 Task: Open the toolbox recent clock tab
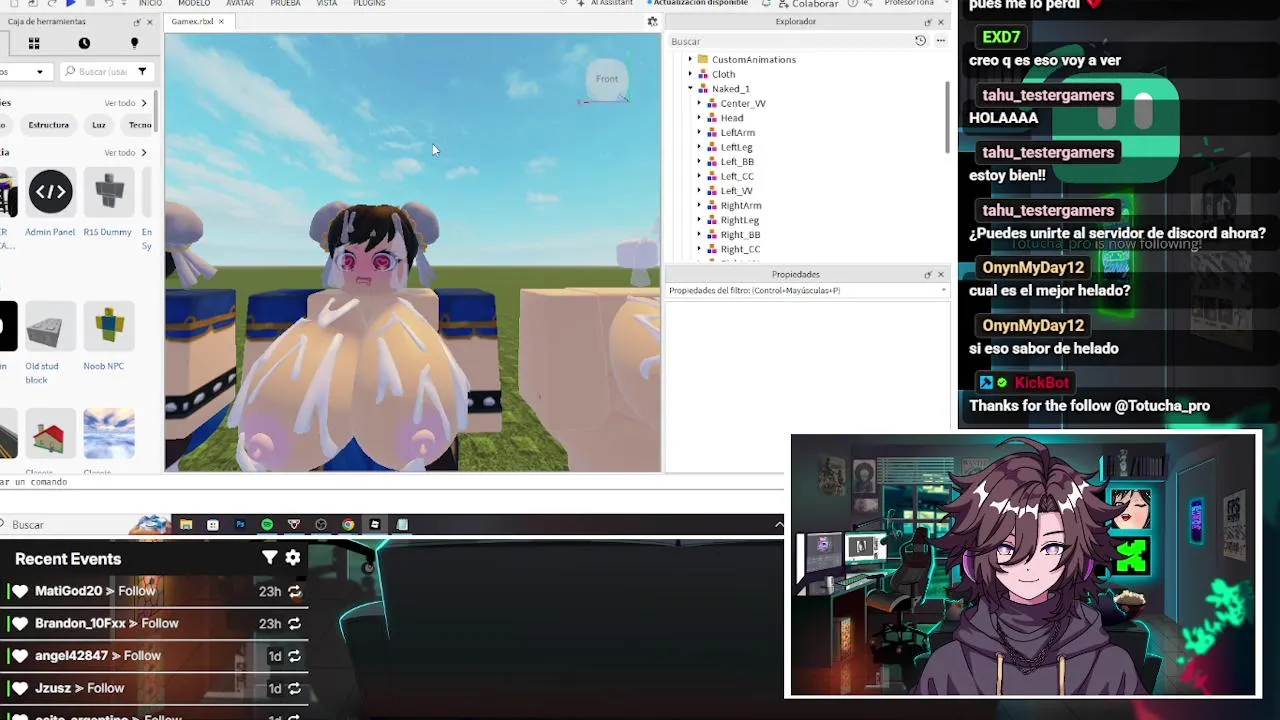pos(84,43)
